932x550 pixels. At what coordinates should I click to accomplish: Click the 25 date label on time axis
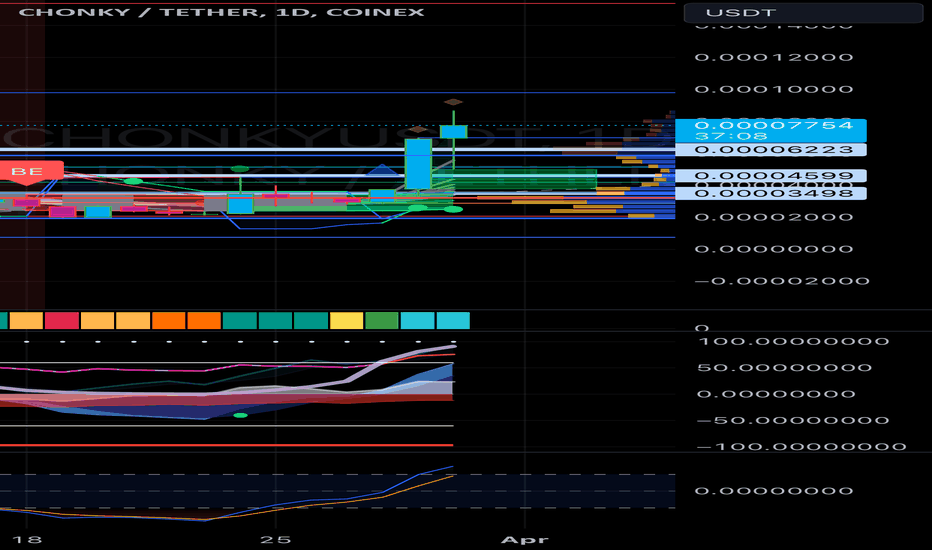coord(275,540)
